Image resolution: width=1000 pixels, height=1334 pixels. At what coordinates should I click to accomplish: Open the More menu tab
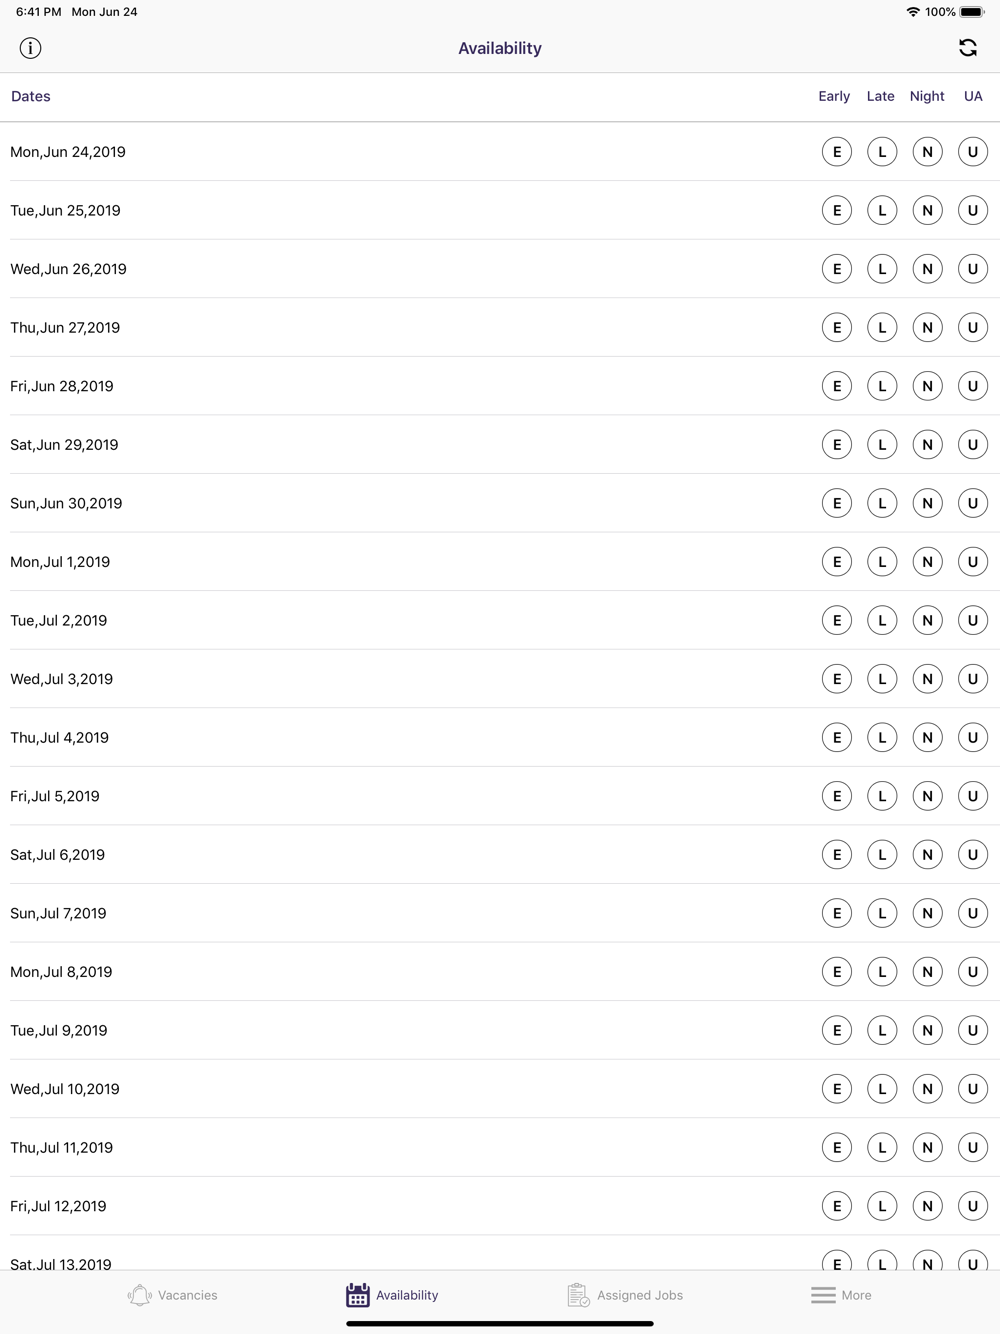coord(841,1295)
